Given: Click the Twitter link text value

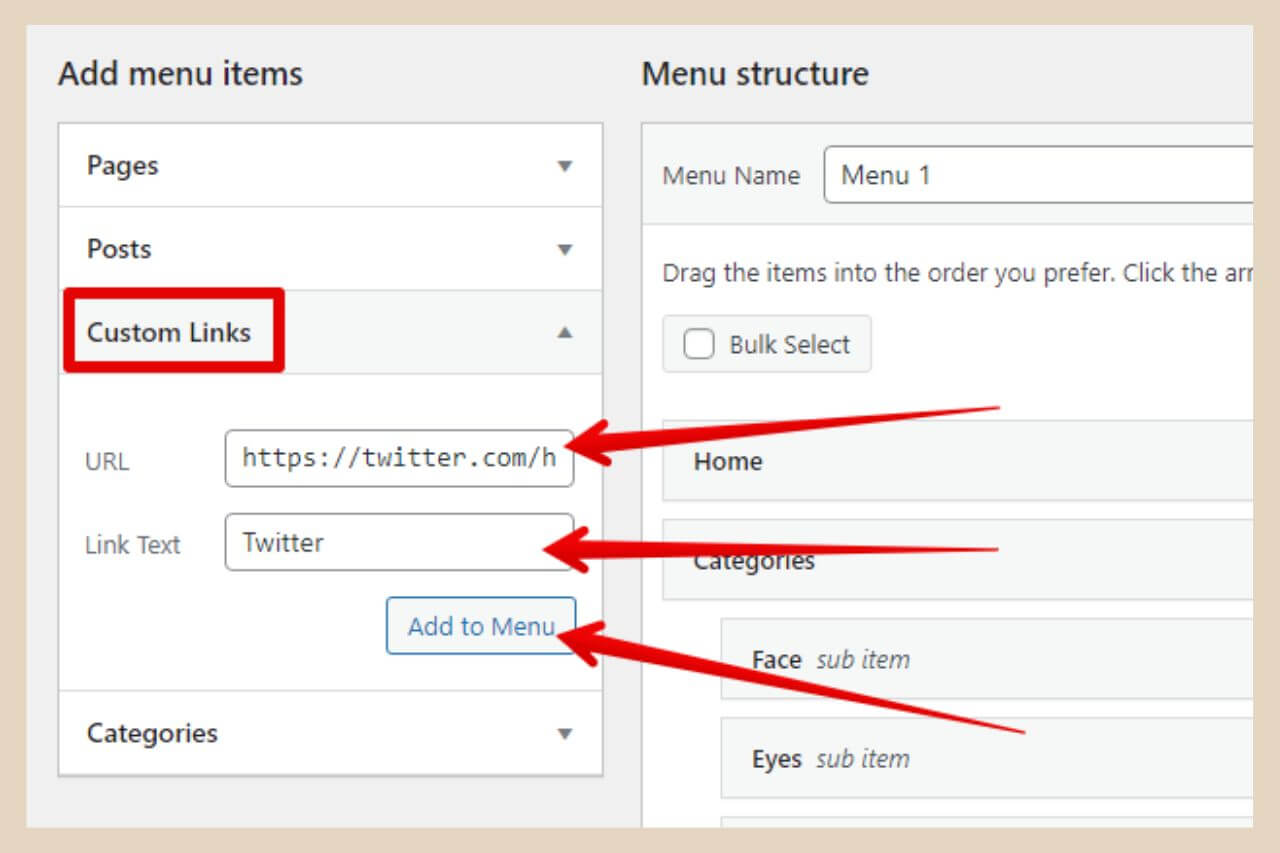Looking at the screenshot, I should click(282, 542).
